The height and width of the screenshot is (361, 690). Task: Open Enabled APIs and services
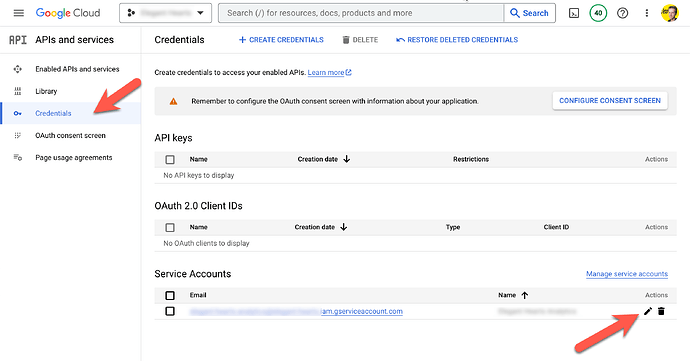(x=77, y=69)
